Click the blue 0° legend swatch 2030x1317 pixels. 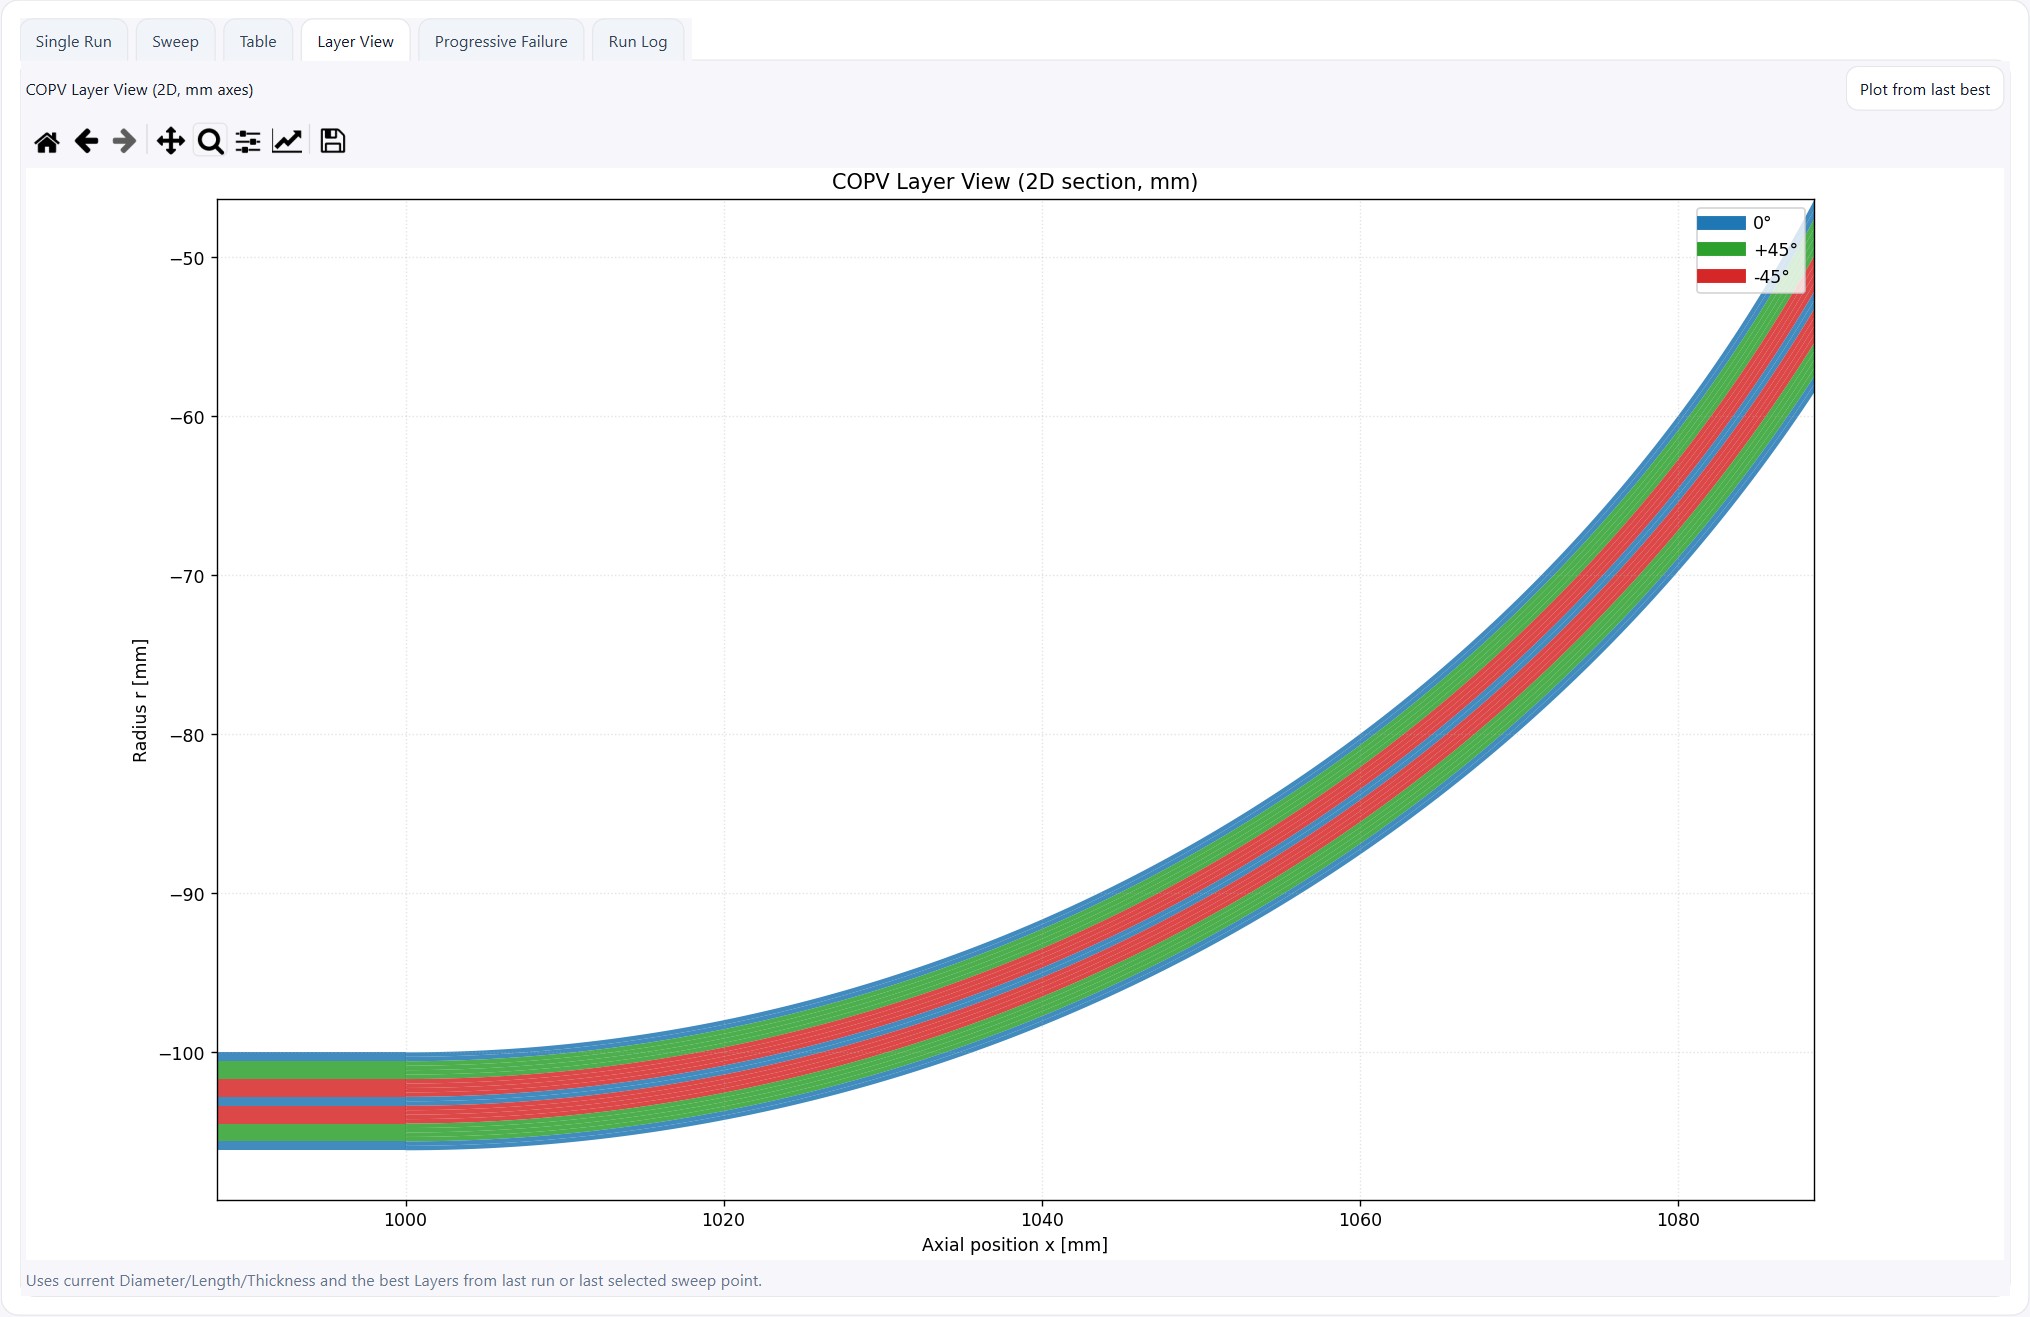tap(1720, 223)
